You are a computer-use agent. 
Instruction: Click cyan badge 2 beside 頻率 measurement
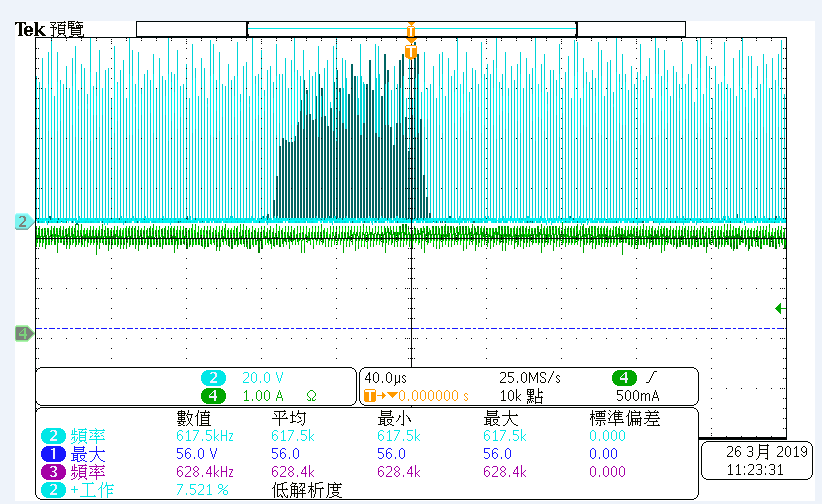(53, 436)
